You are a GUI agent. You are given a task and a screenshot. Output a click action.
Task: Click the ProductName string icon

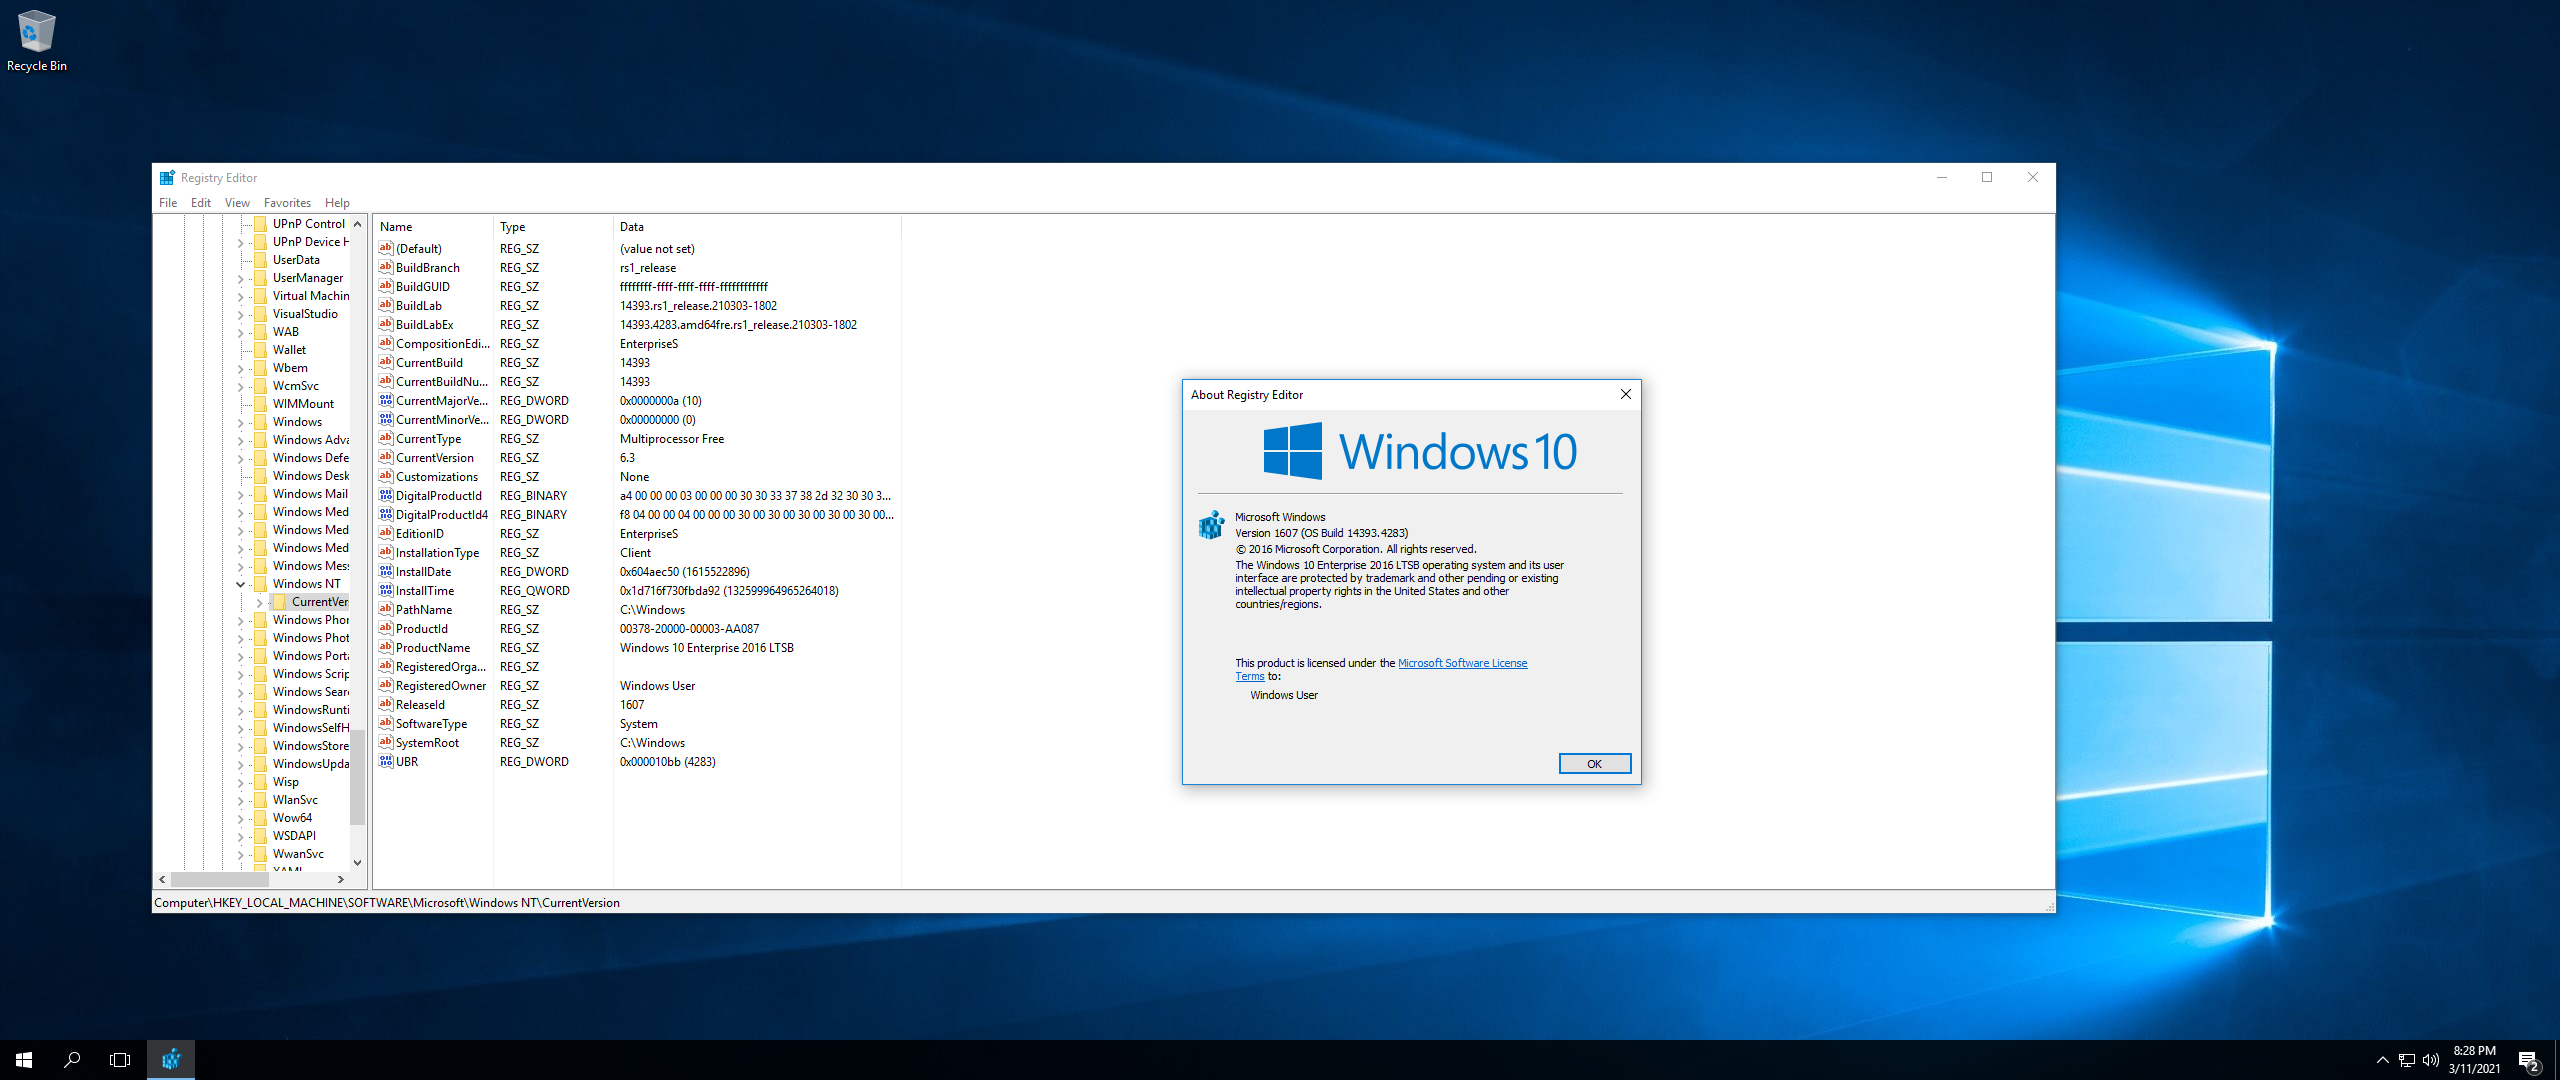tap(385, 647)
